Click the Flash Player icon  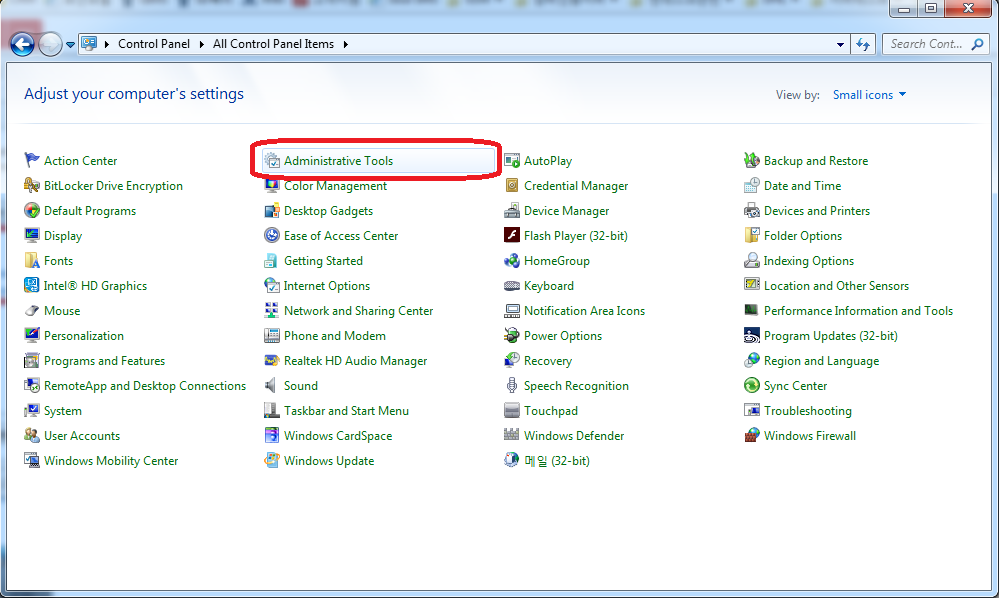click(x=512, y=235)
